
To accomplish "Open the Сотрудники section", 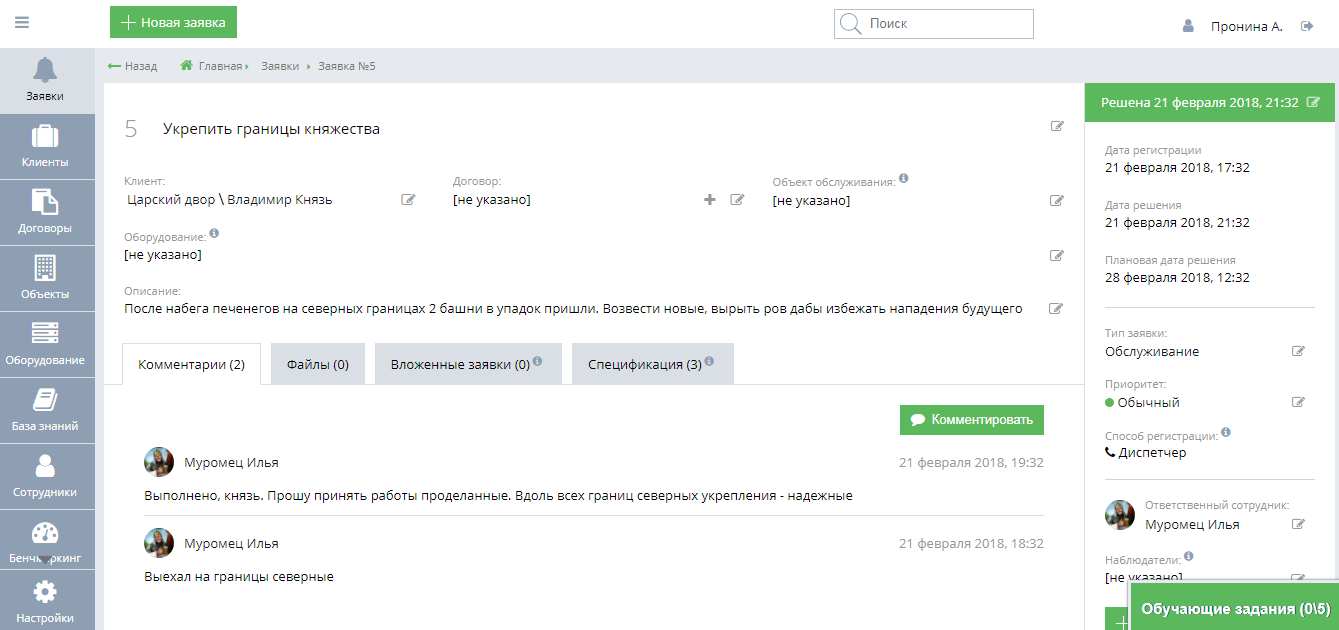I will 47,475.
